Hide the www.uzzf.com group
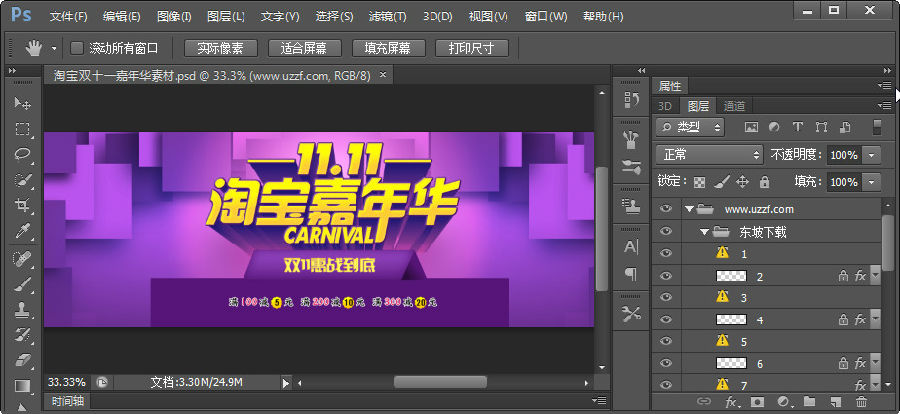 (666, 209)
